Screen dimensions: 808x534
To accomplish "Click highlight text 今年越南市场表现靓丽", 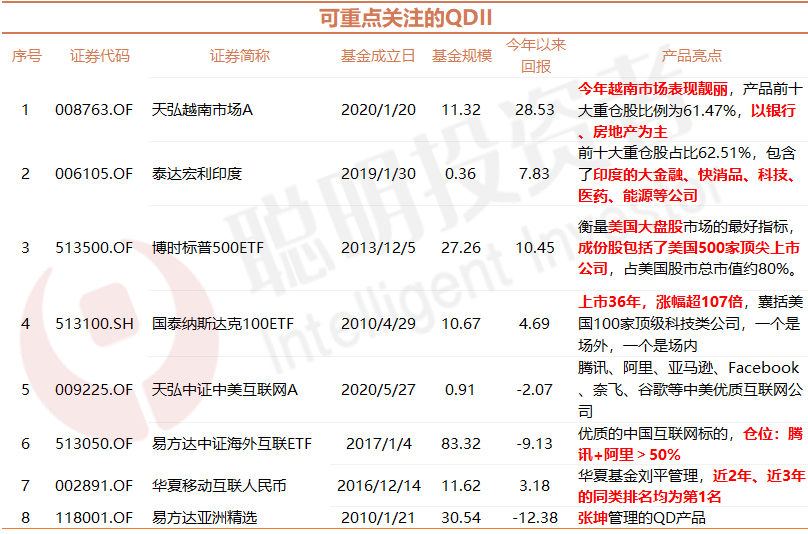I will [652, 89].
